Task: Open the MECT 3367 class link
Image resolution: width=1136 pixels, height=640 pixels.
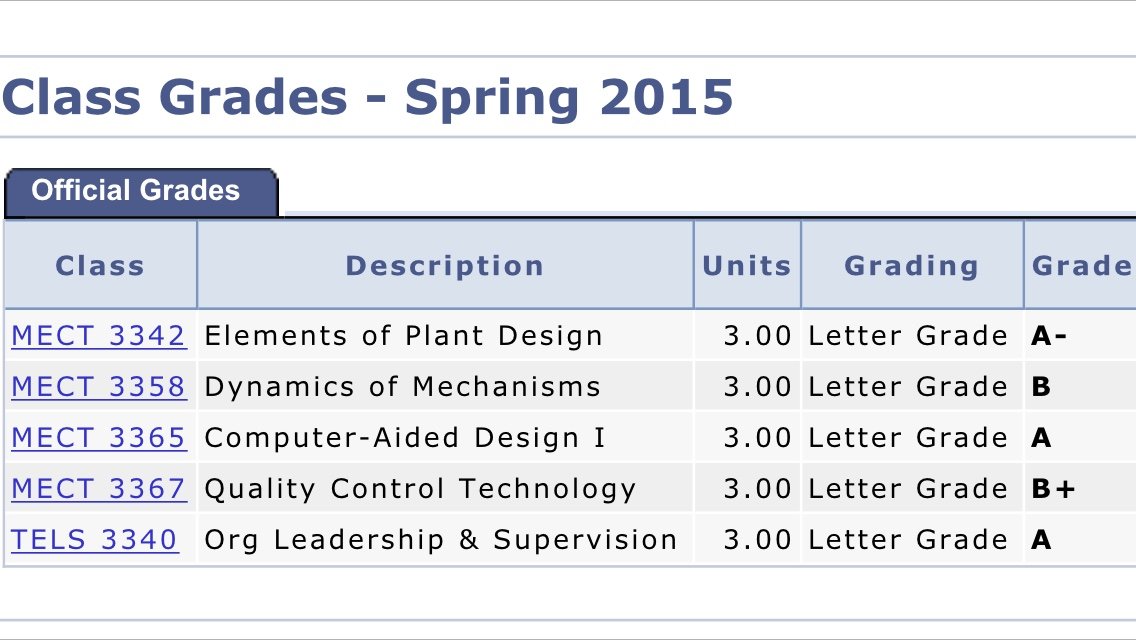Action: [x=99, y=489]
